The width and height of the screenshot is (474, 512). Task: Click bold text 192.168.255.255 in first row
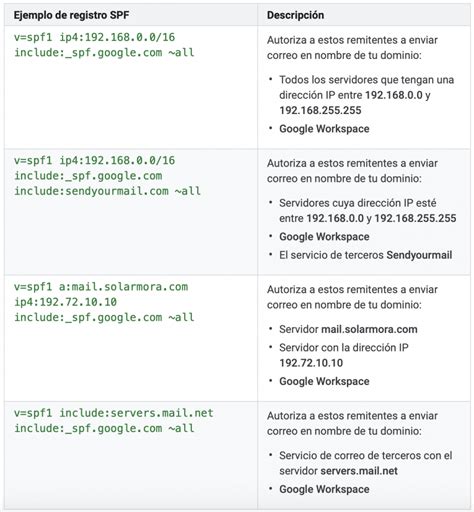[320, 110]
